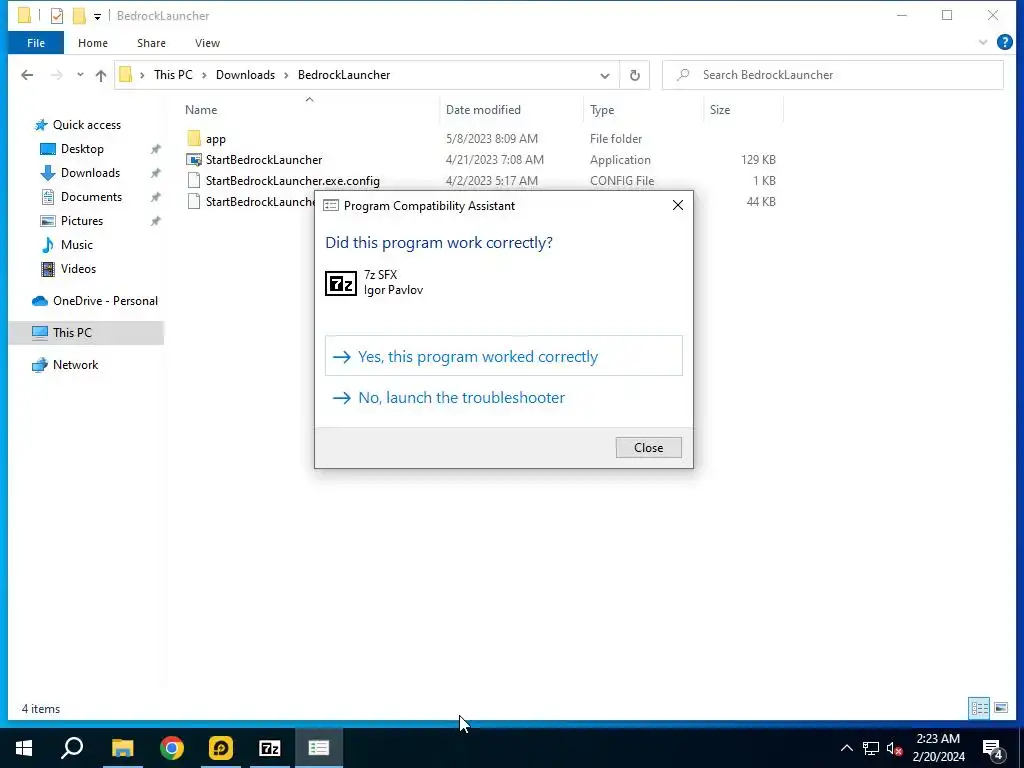Open the 7z taskbar icon
Screen dimensions: 1024x768
[x=270, y=748]
